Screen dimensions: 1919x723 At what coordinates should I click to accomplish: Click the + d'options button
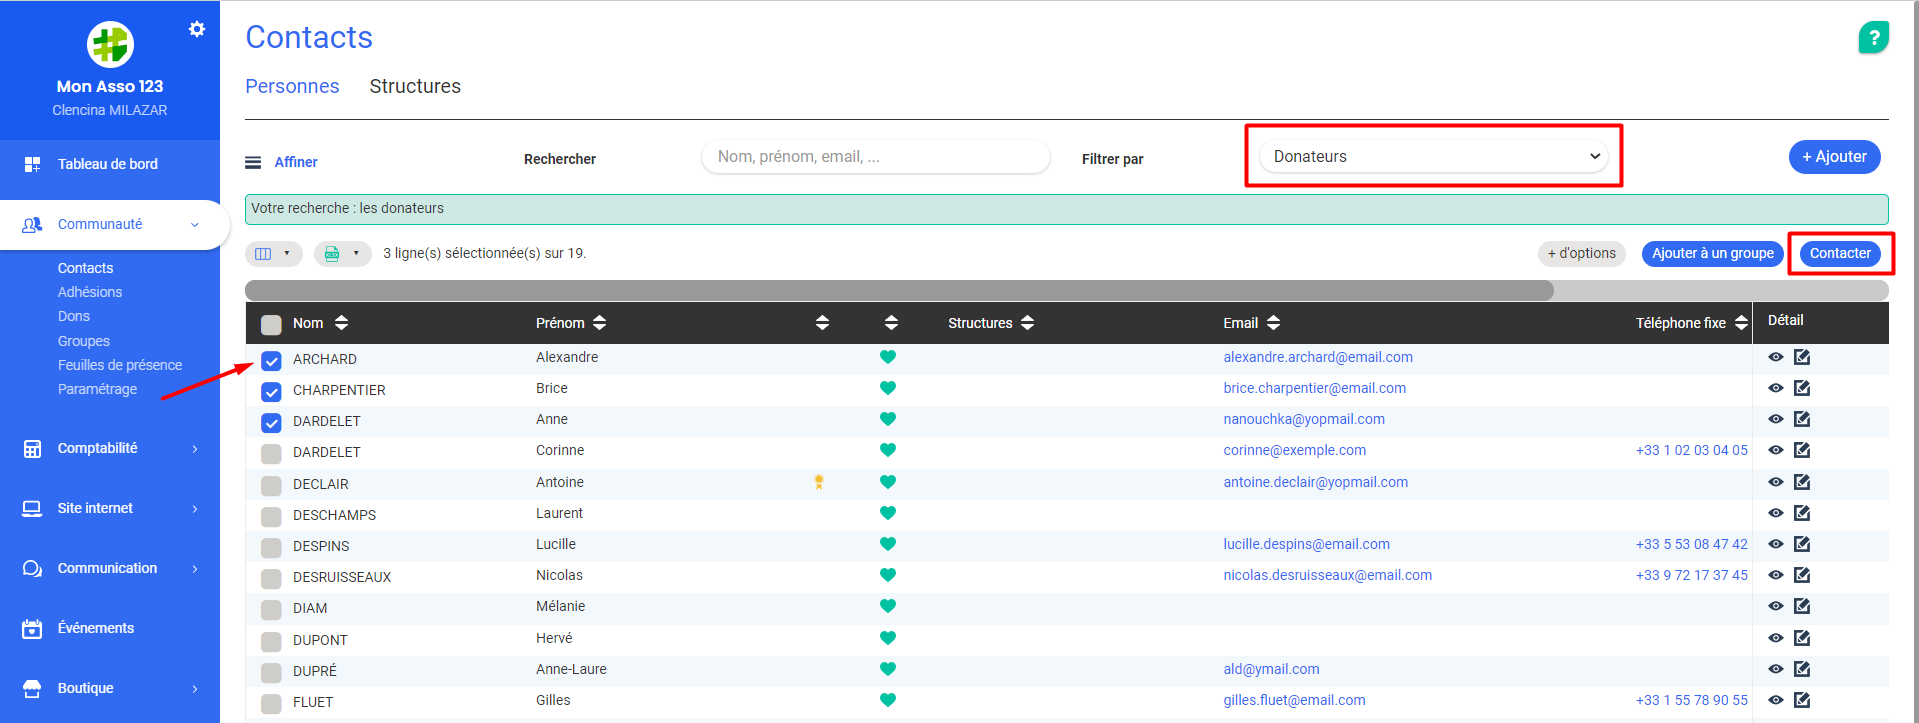coord(1581,253)
